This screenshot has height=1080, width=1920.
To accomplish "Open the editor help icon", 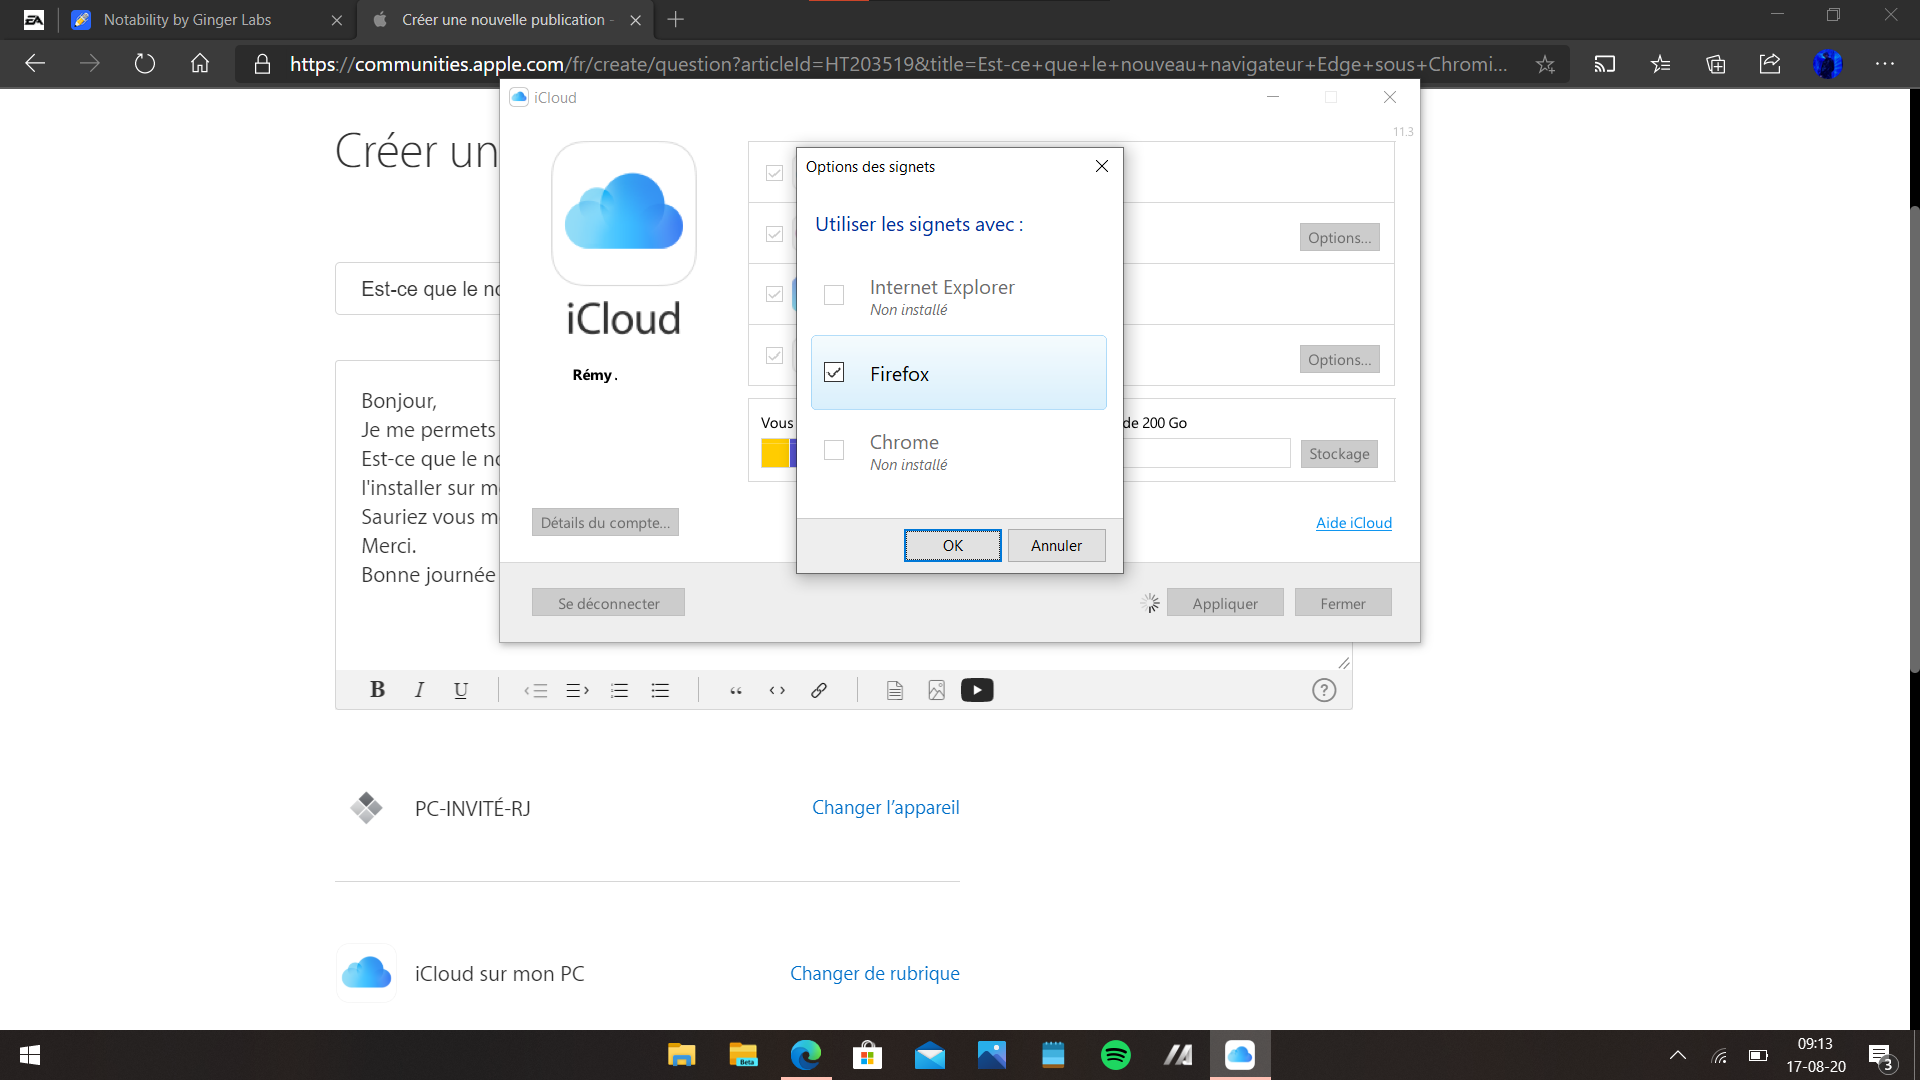I will point(1323,690).
